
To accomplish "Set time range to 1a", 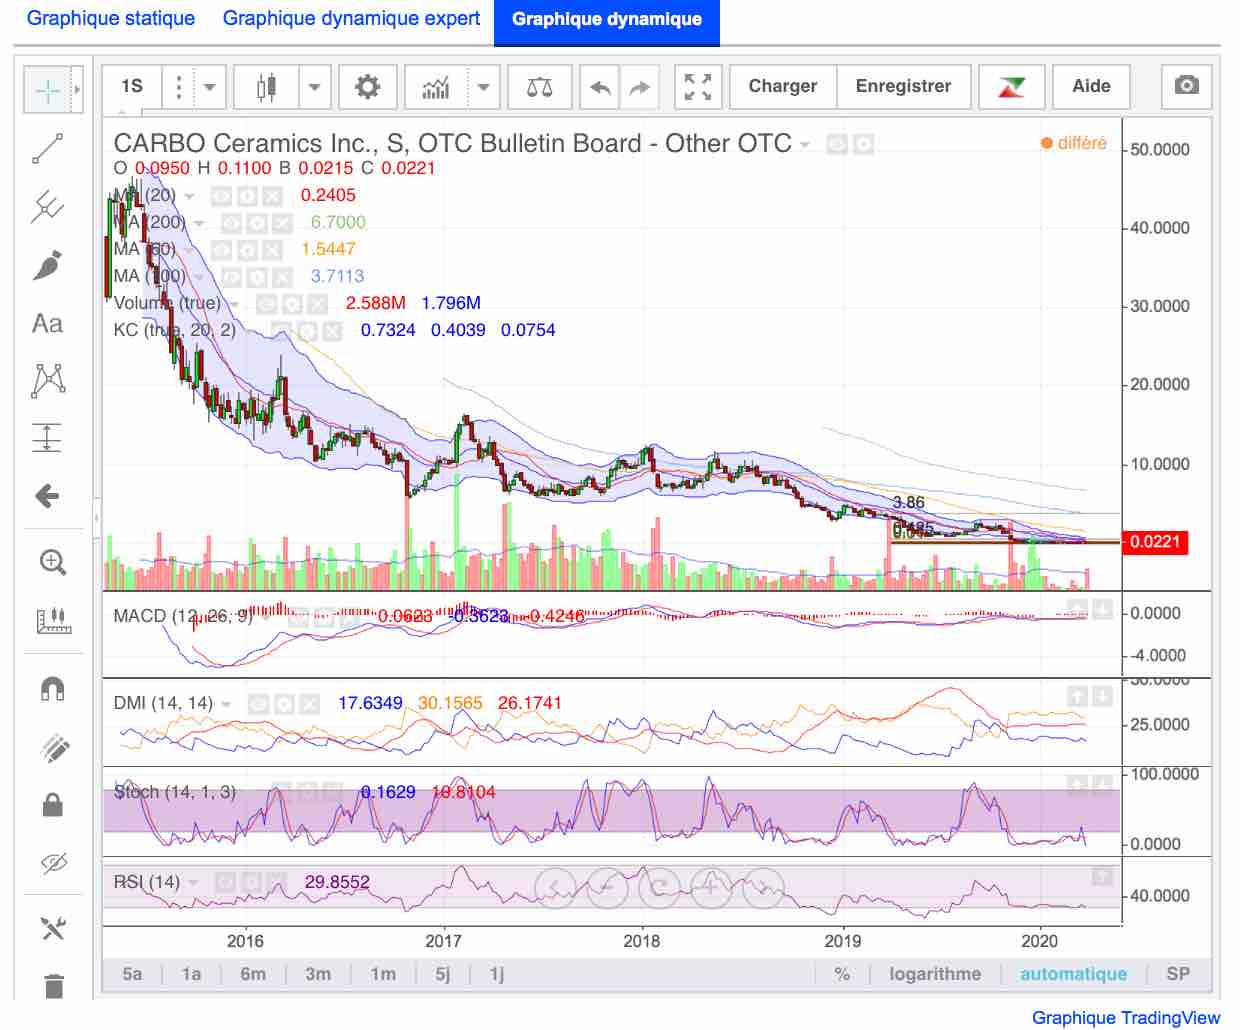I will point(191,974).
